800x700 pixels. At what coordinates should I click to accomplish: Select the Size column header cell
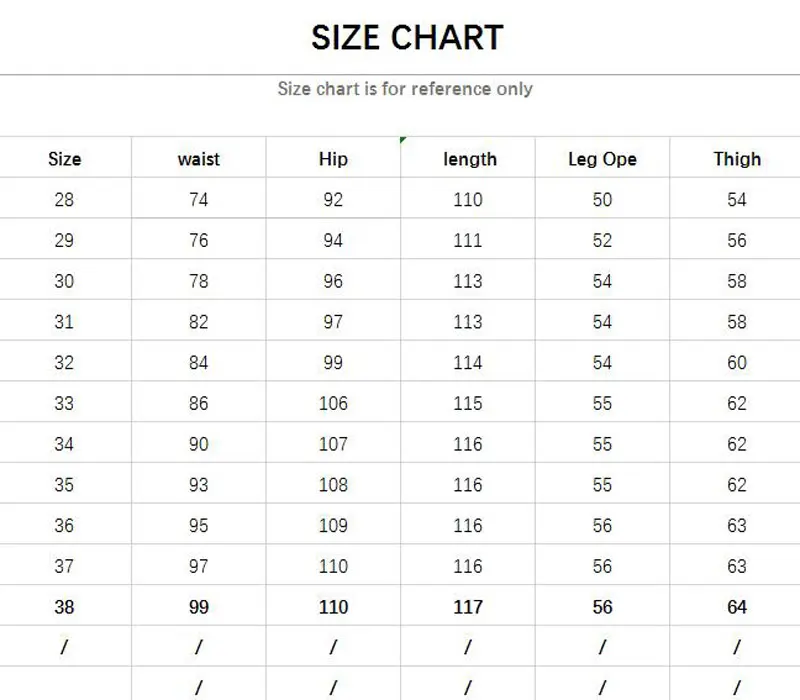[64, 159]
